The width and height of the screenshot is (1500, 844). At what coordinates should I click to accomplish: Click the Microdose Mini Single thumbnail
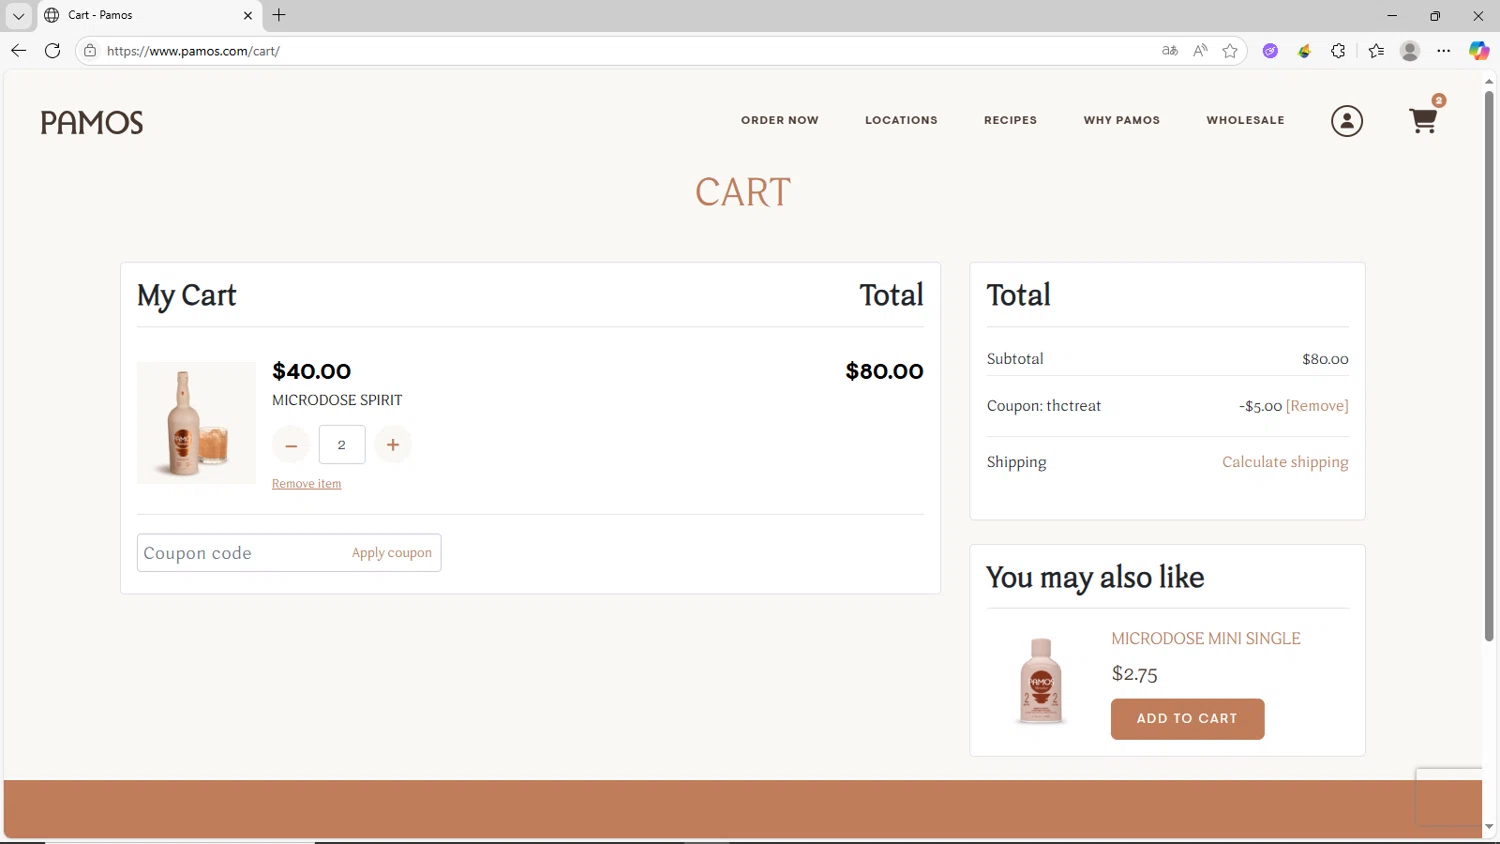[x=1040, y=681]
